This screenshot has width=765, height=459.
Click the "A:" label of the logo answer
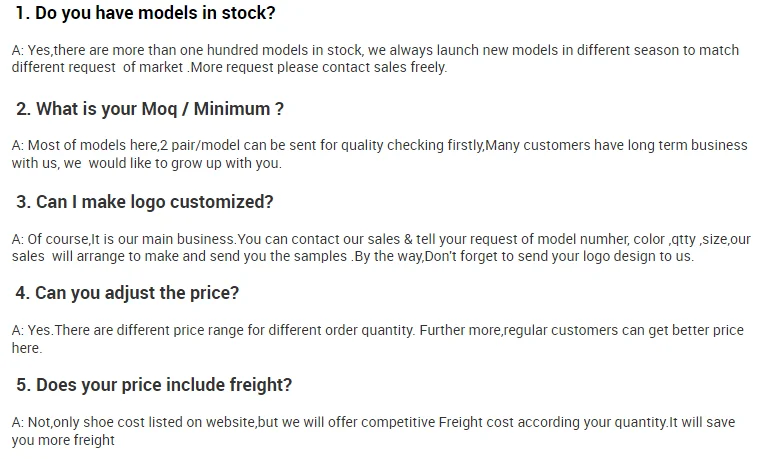click(17, 240)
